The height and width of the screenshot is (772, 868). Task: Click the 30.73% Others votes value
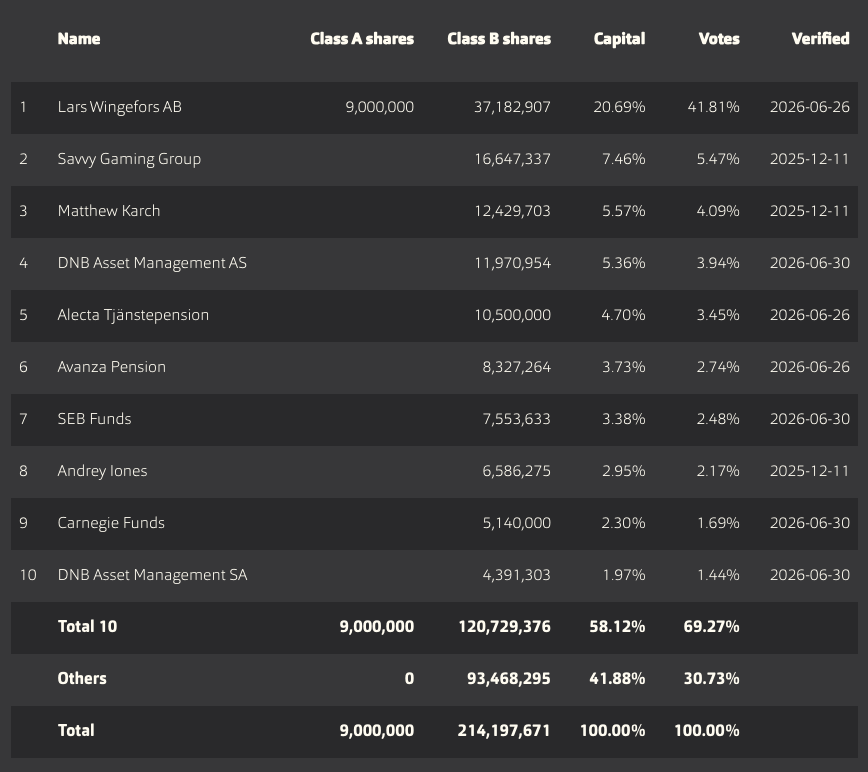[x=711, y=678]
